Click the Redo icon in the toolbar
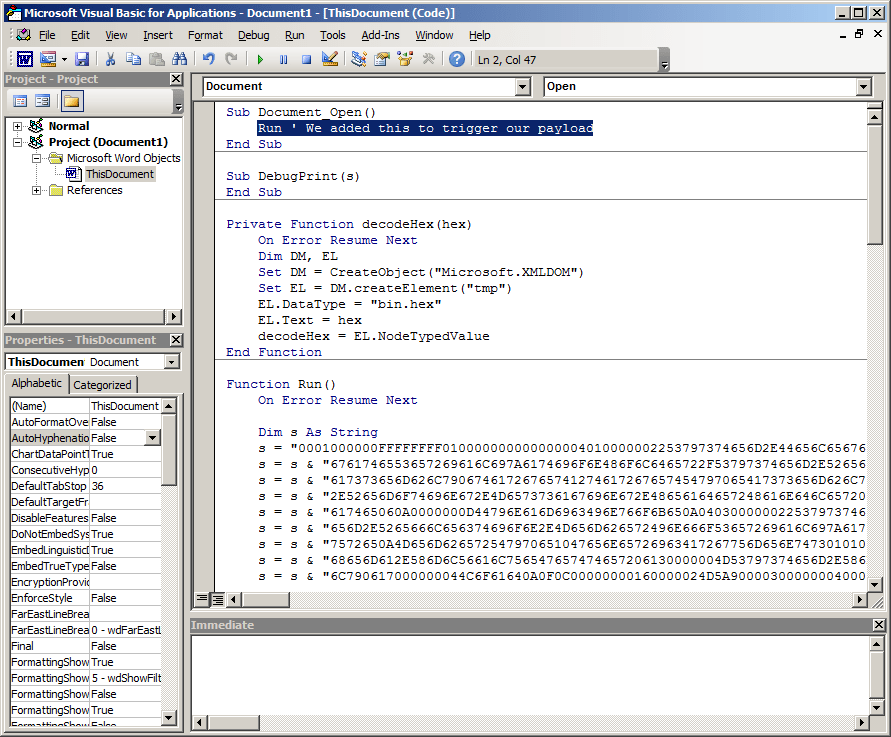891x737 pixels. point(231,59)
